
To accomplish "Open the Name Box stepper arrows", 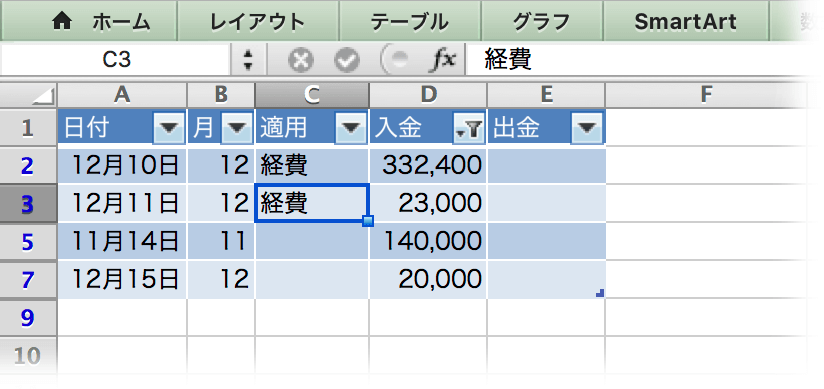I will coord(248,60).
